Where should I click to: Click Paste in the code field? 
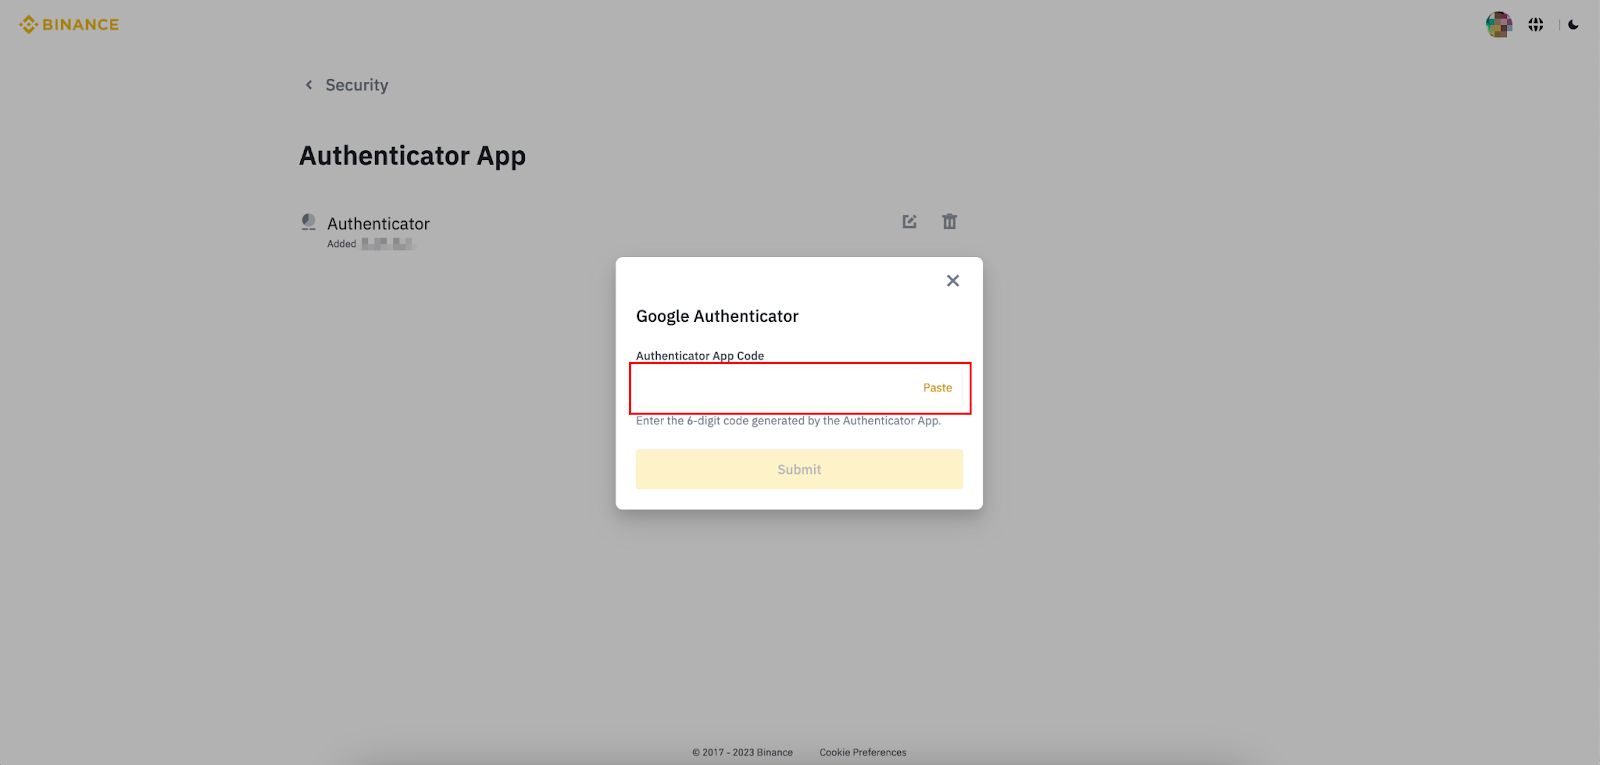[x=937, y=388]
